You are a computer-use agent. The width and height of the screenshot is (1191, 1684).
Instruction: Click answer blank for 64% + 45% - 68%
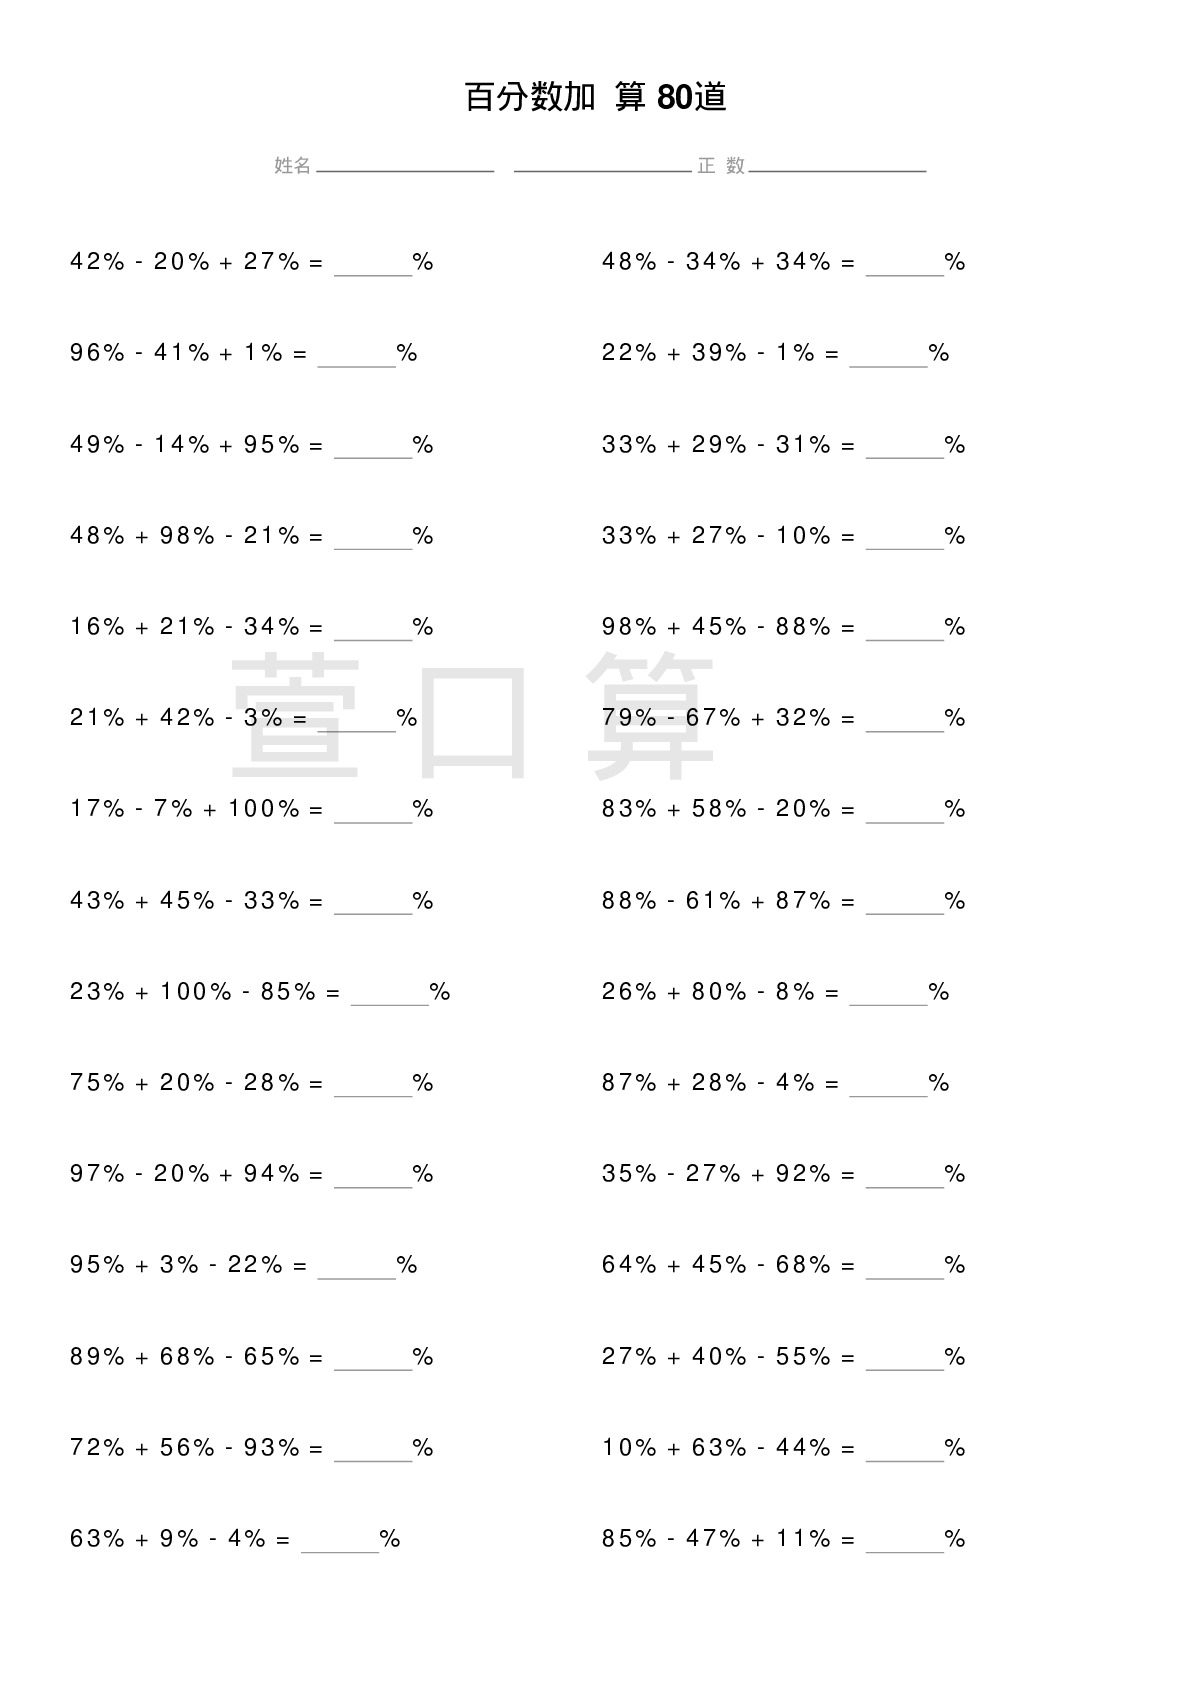click(x=905, y=1266)
